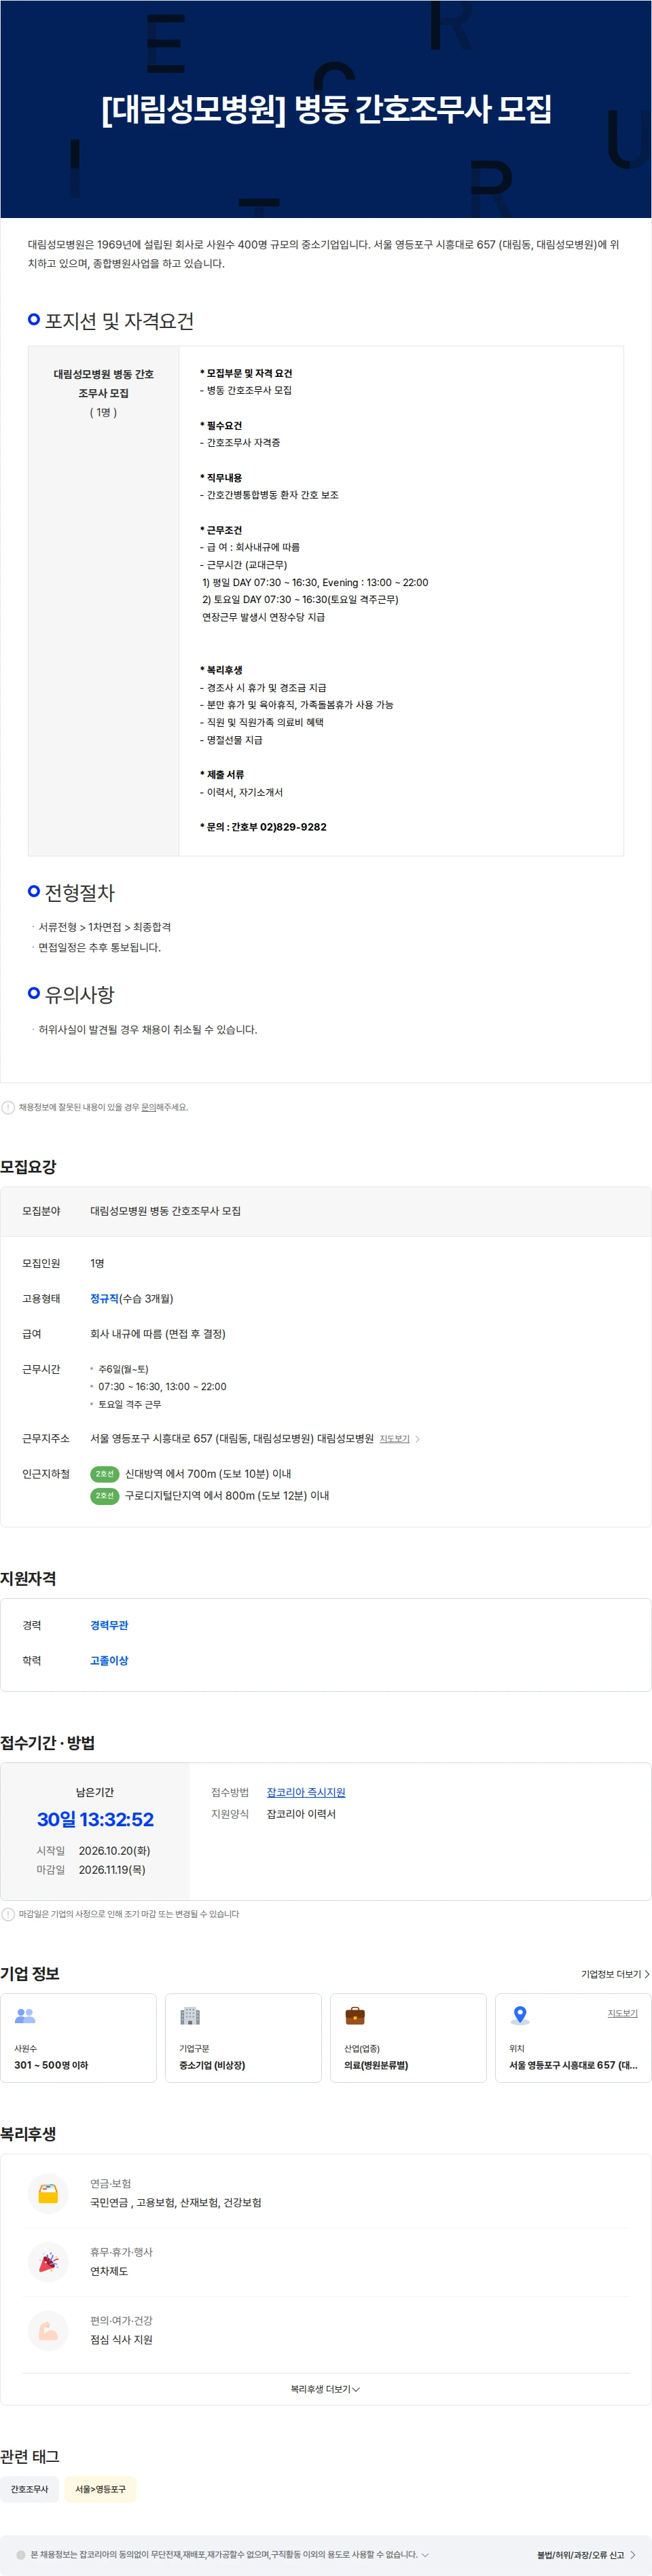
Task: Open 지도보기 in the 위치 company card
Action: pyautogui.click(x=622, y=2013)
